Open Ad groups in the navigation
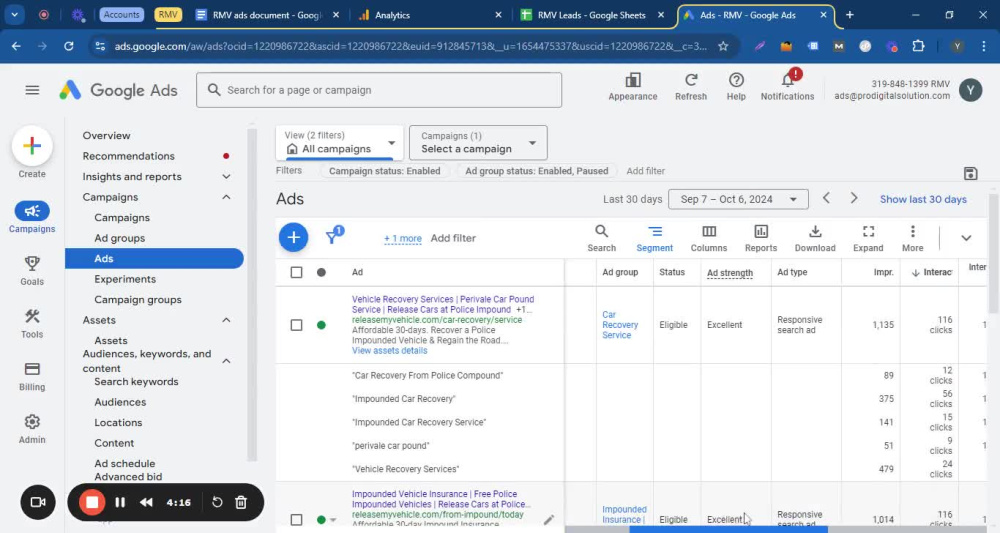The height and width of the screenshot is (533, 1000). [119, 238]
